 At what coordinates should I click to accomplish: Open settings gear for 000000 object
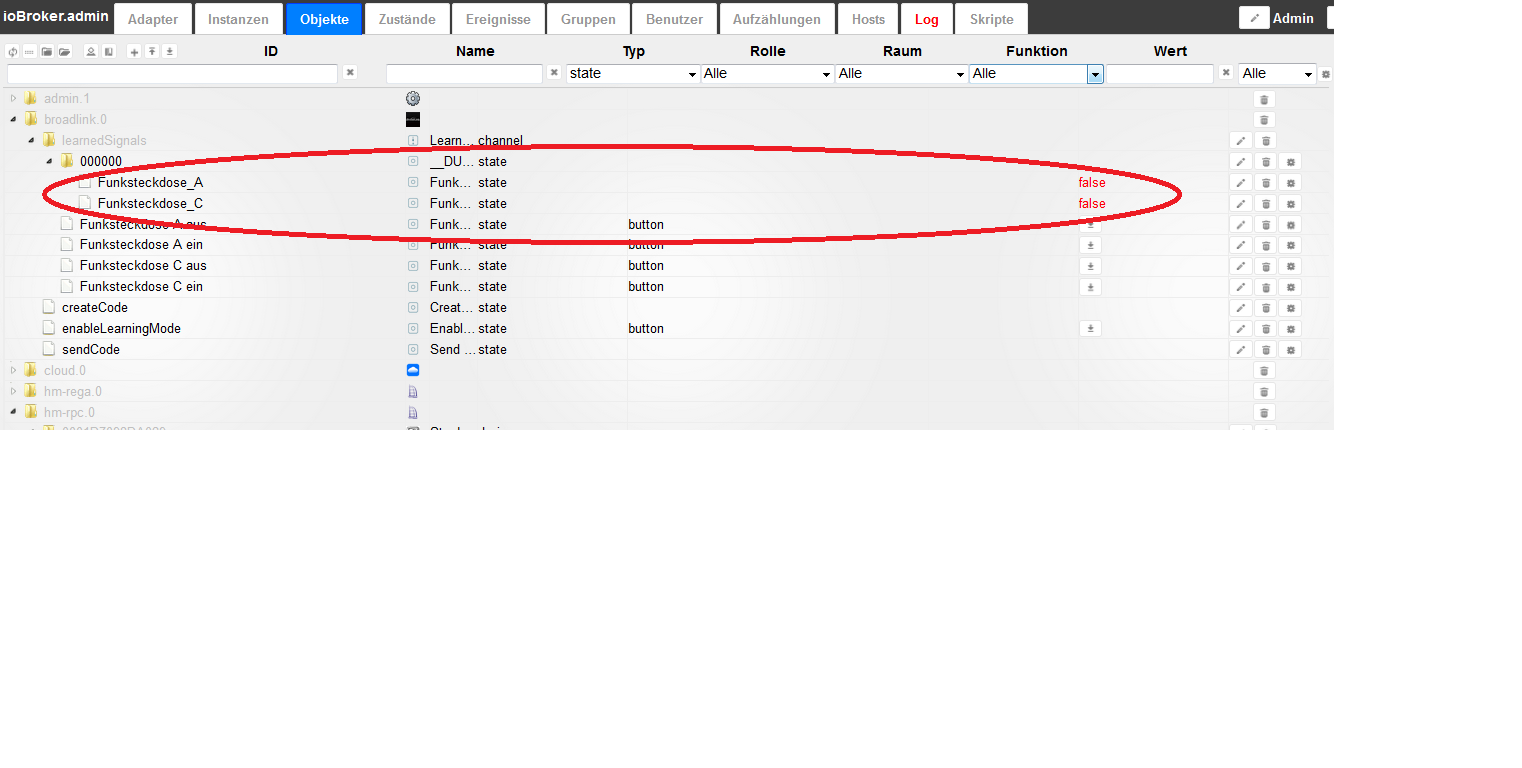1291,162
